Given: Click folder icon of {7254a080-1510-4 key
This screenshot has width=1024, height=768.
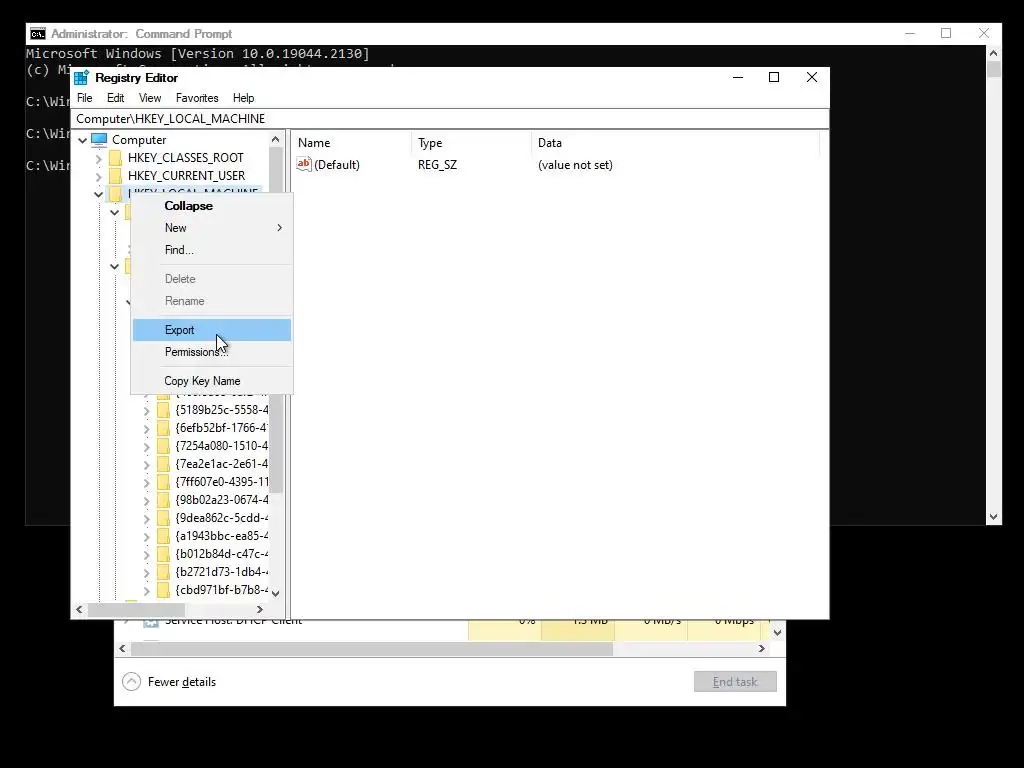Looking at the screenshot, I should coord(163,446).
